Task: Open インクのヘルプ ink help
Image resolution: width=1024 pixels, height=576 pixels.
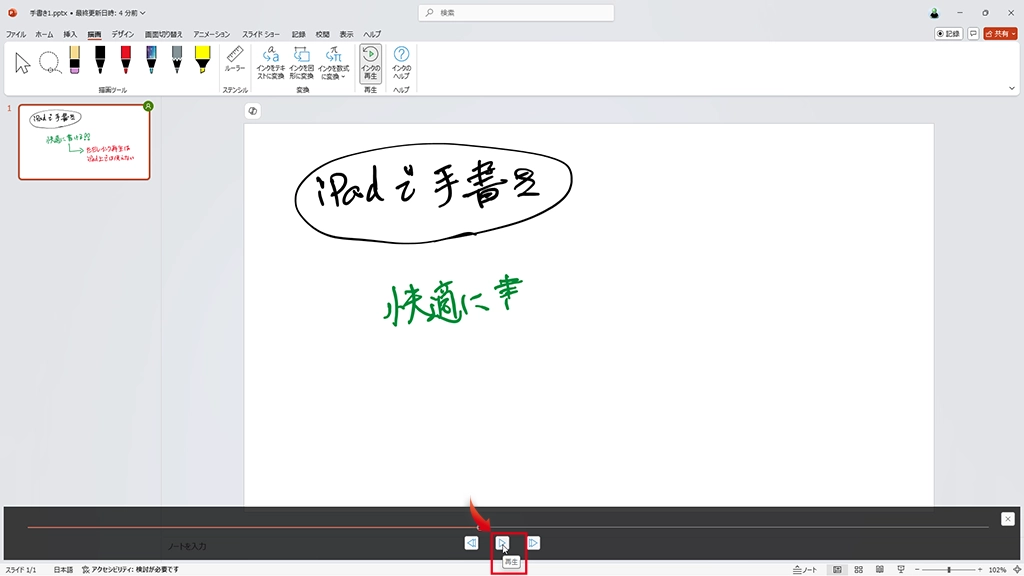Action: coord(401,63)
